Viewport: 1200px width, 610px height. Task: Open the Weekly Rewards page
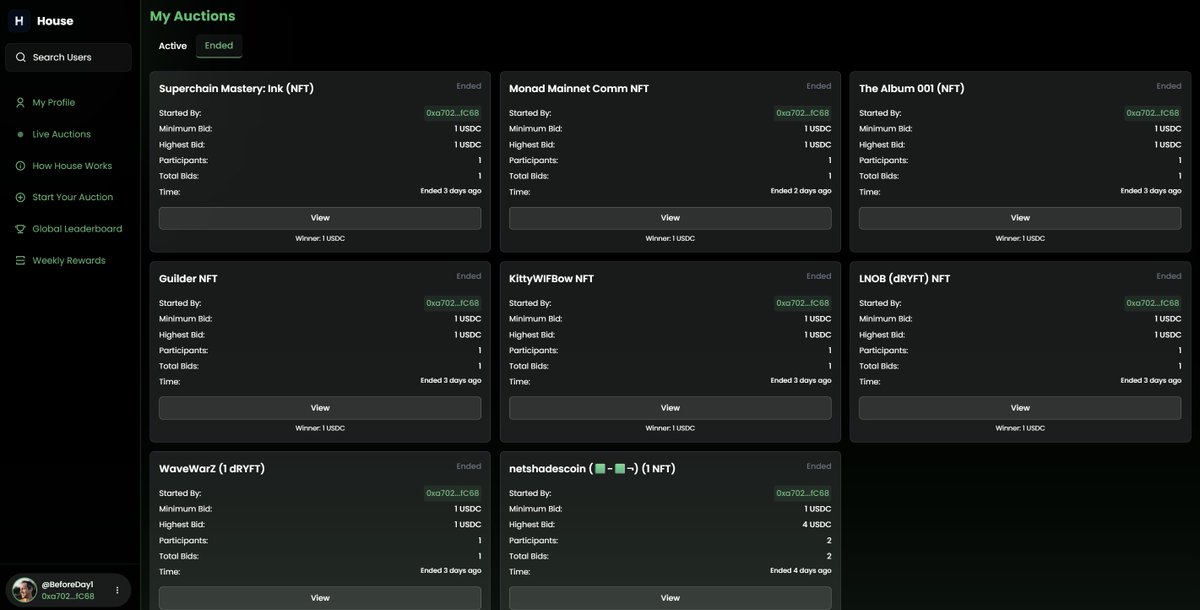(x=68, y=260)
